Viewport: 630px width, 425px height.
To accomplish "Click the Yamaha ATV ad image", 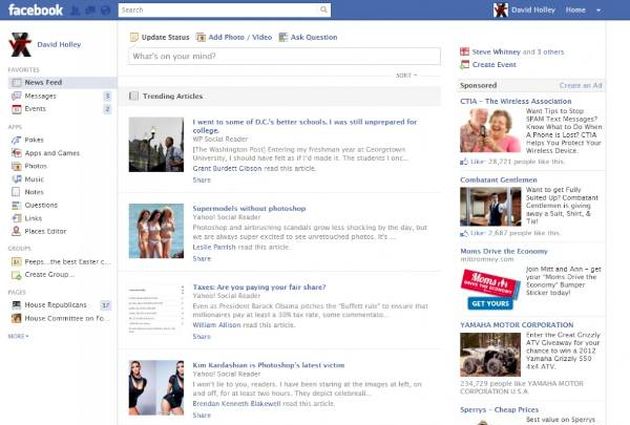I will pyautogui.click(x=490, y=355).
